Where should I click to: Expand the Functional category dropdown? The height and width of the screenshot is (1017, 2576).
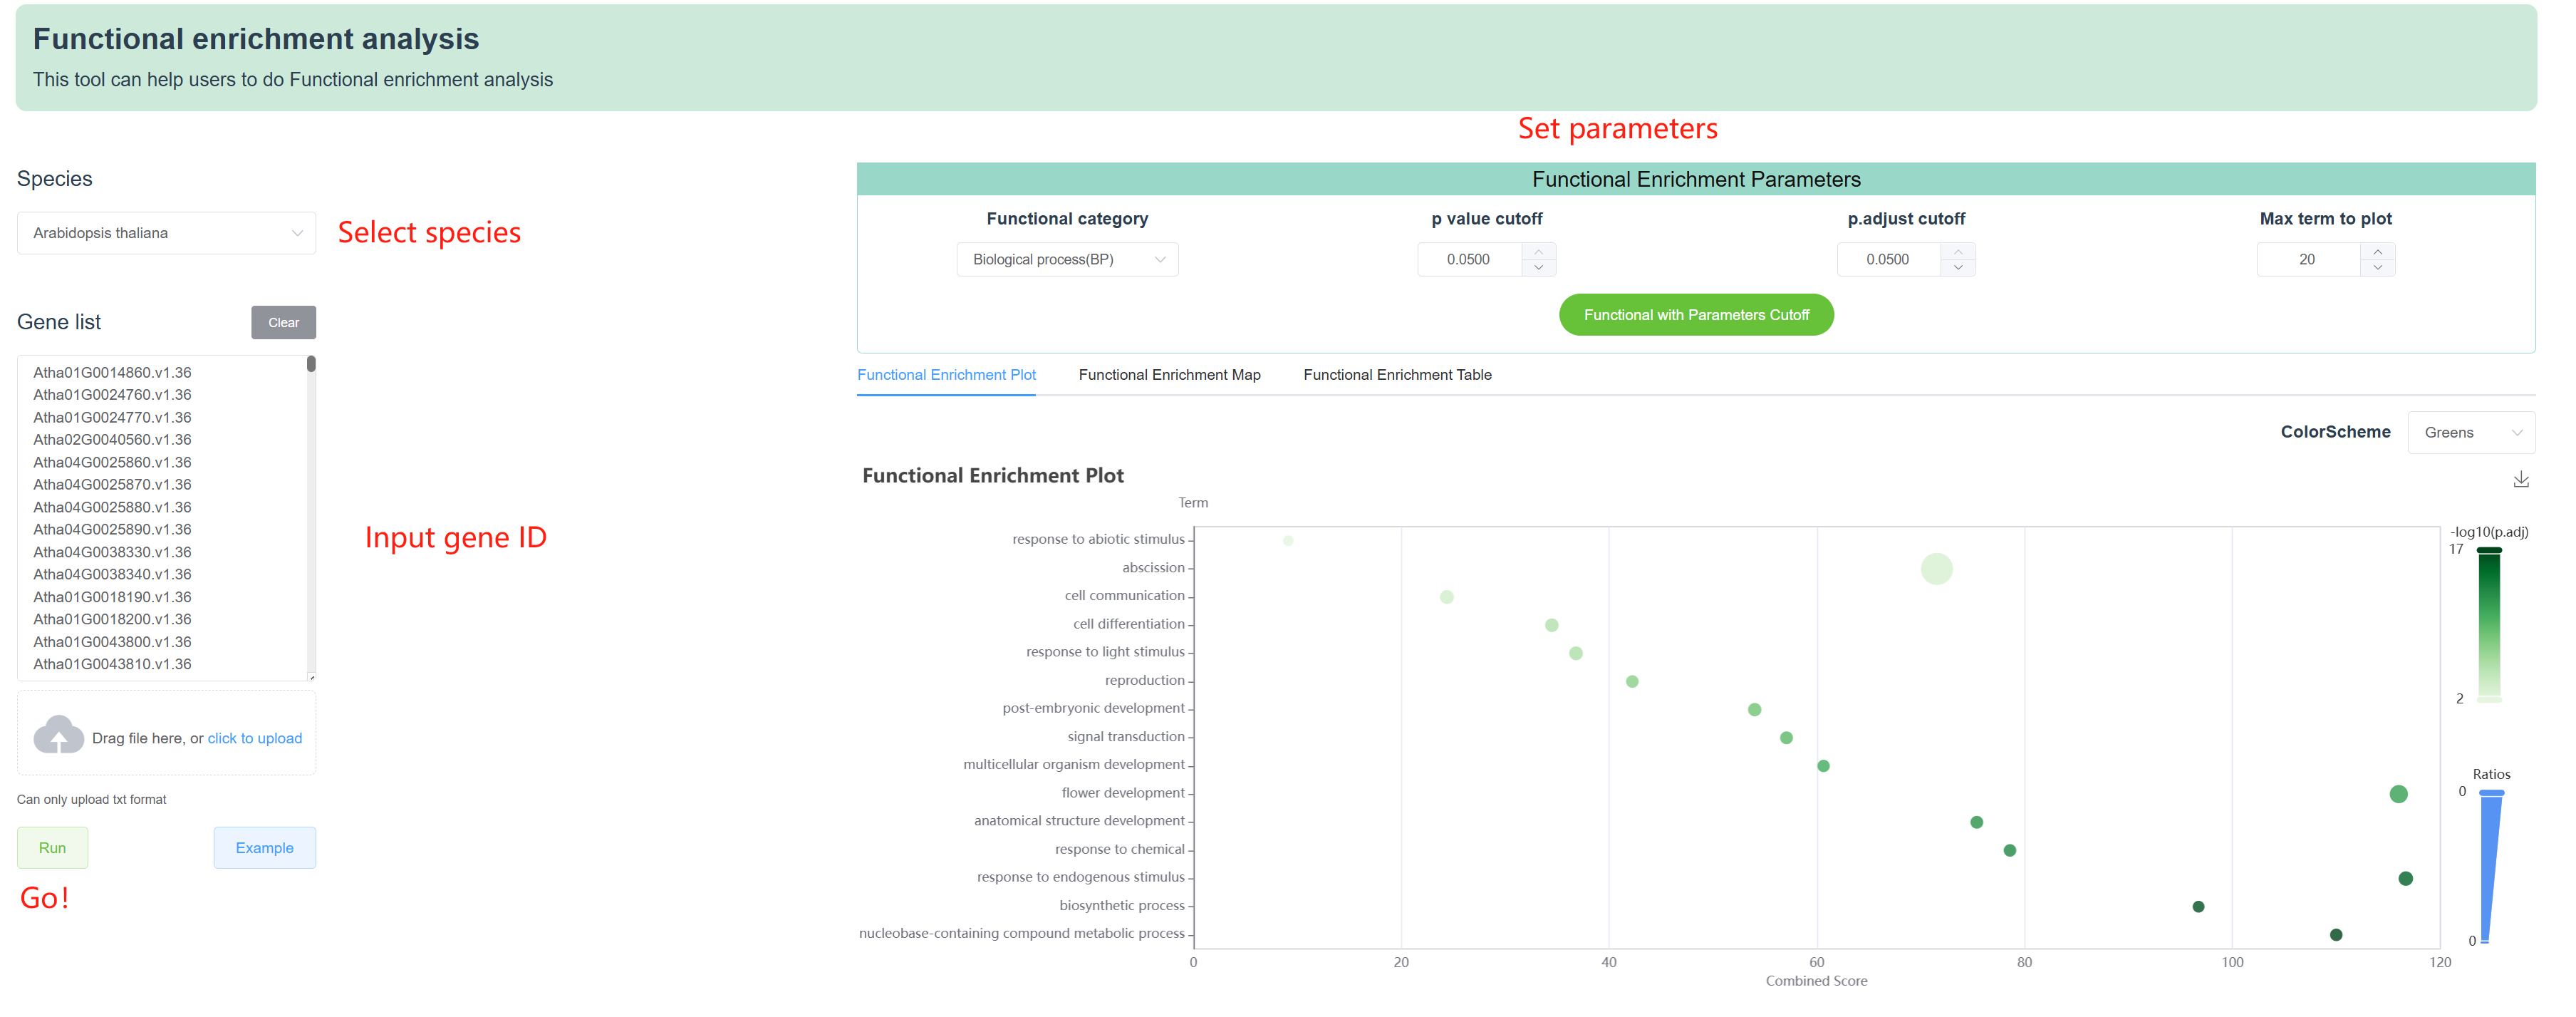(x=1067, y=260)
